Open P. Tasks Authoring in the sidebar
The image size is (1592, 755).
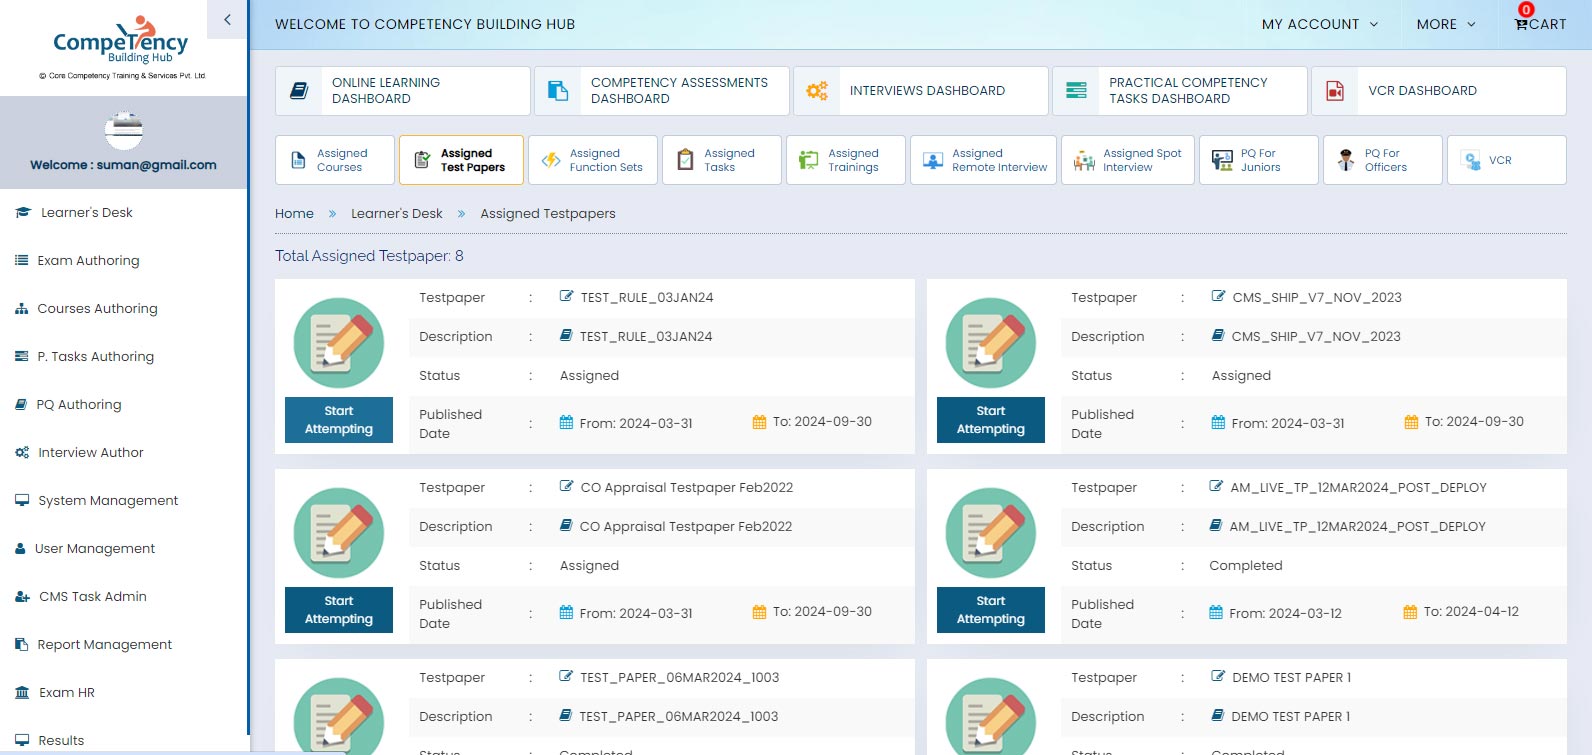(95, 356)
